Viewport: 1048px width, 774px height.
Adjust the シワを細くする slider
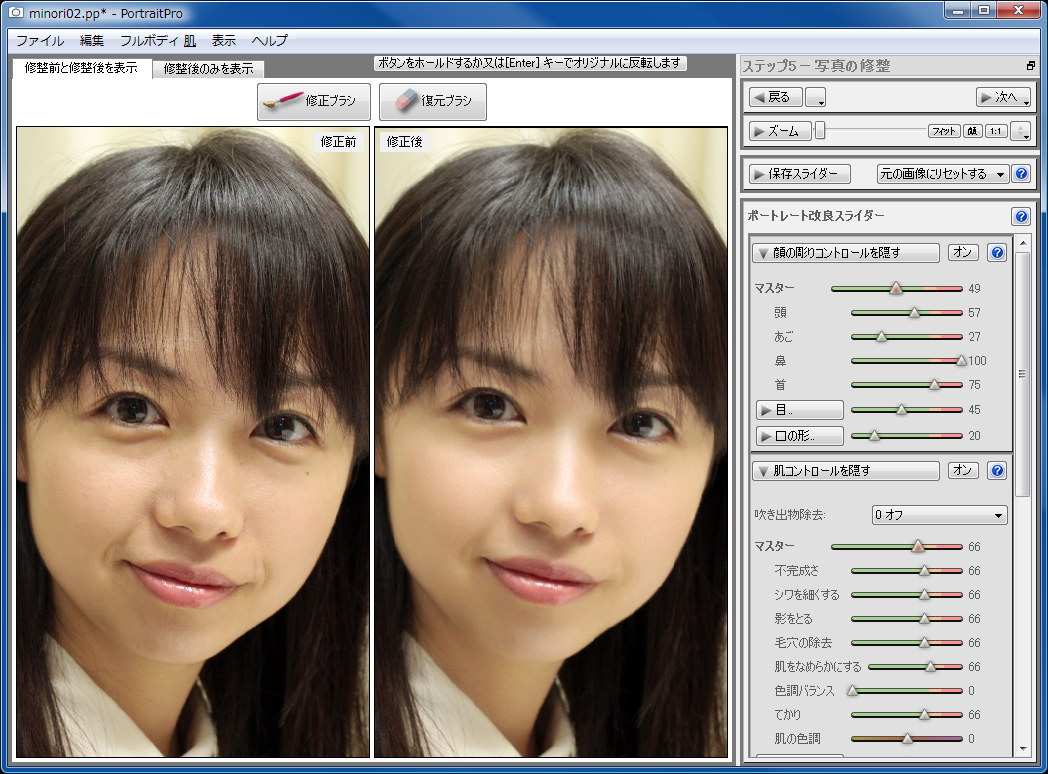(906, 594)
